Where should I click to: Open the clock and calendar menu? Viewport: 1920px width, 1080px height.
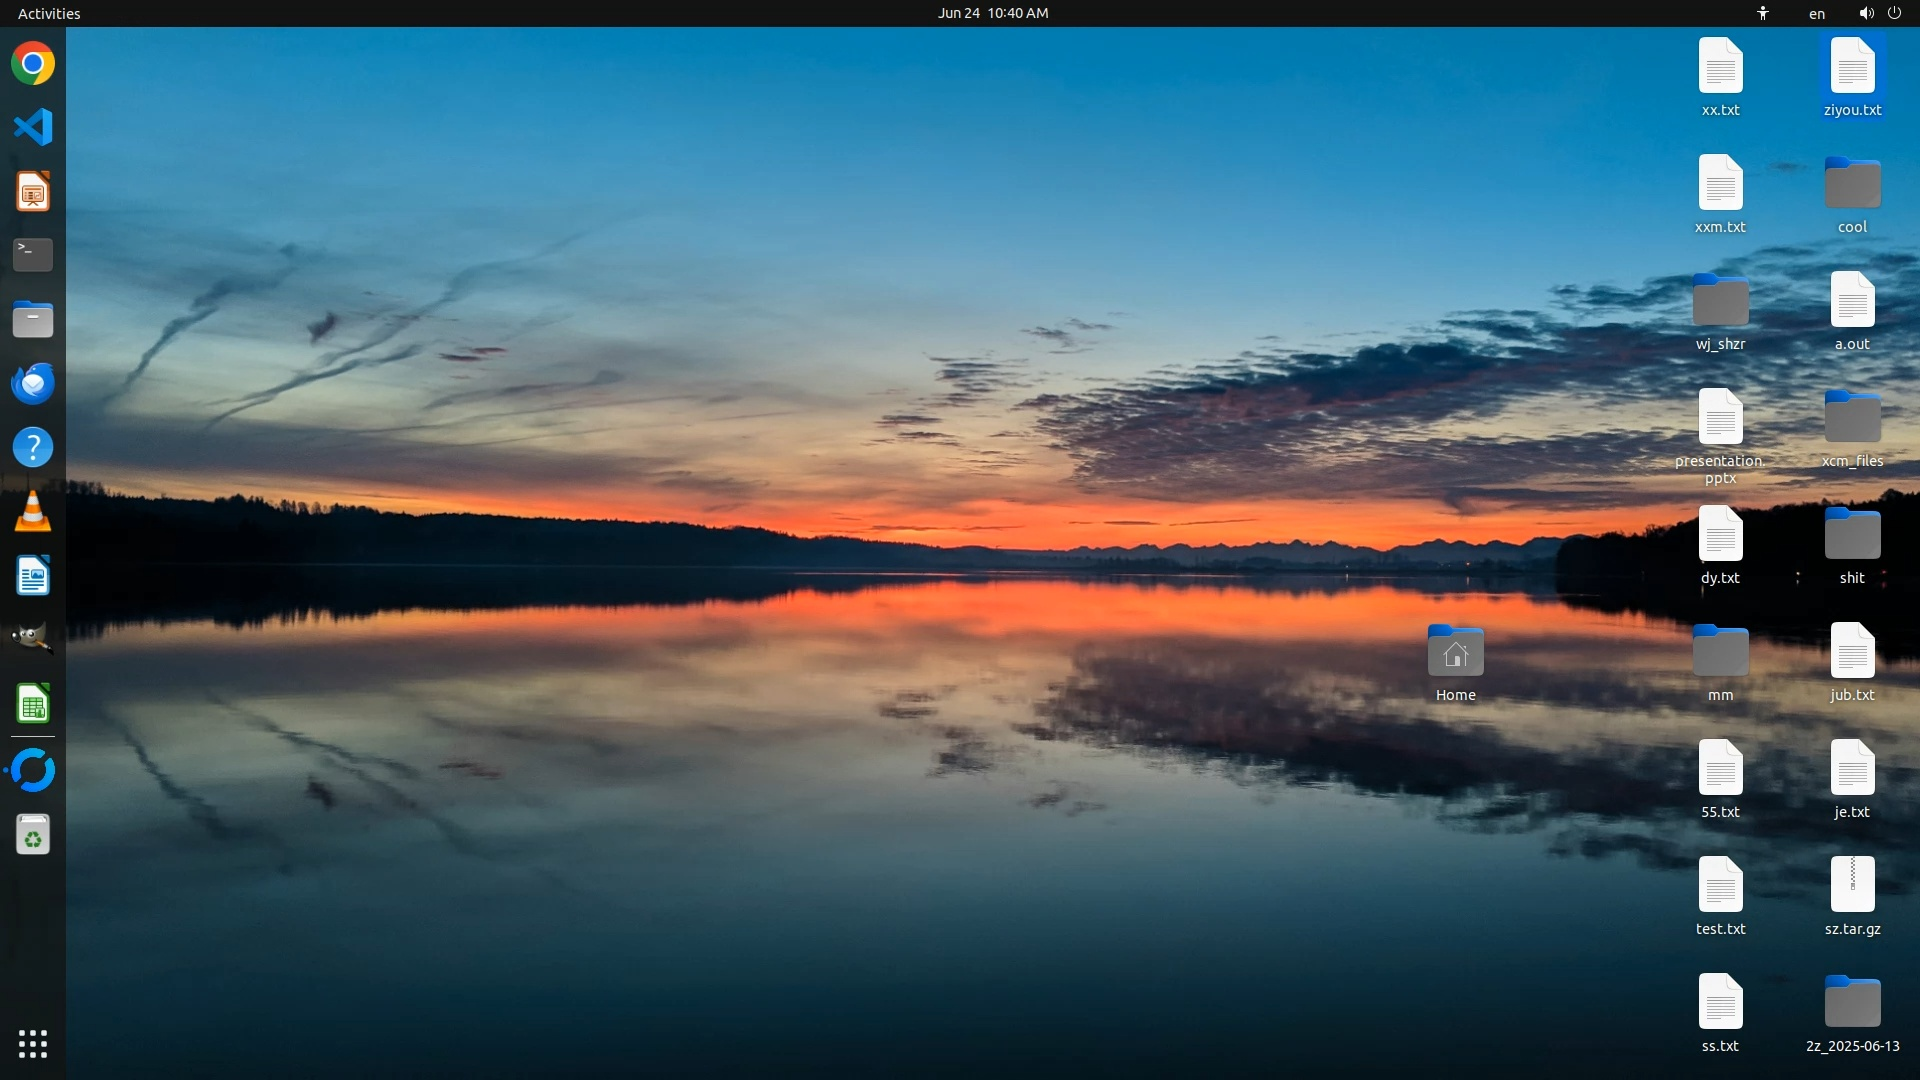[992, 13]
